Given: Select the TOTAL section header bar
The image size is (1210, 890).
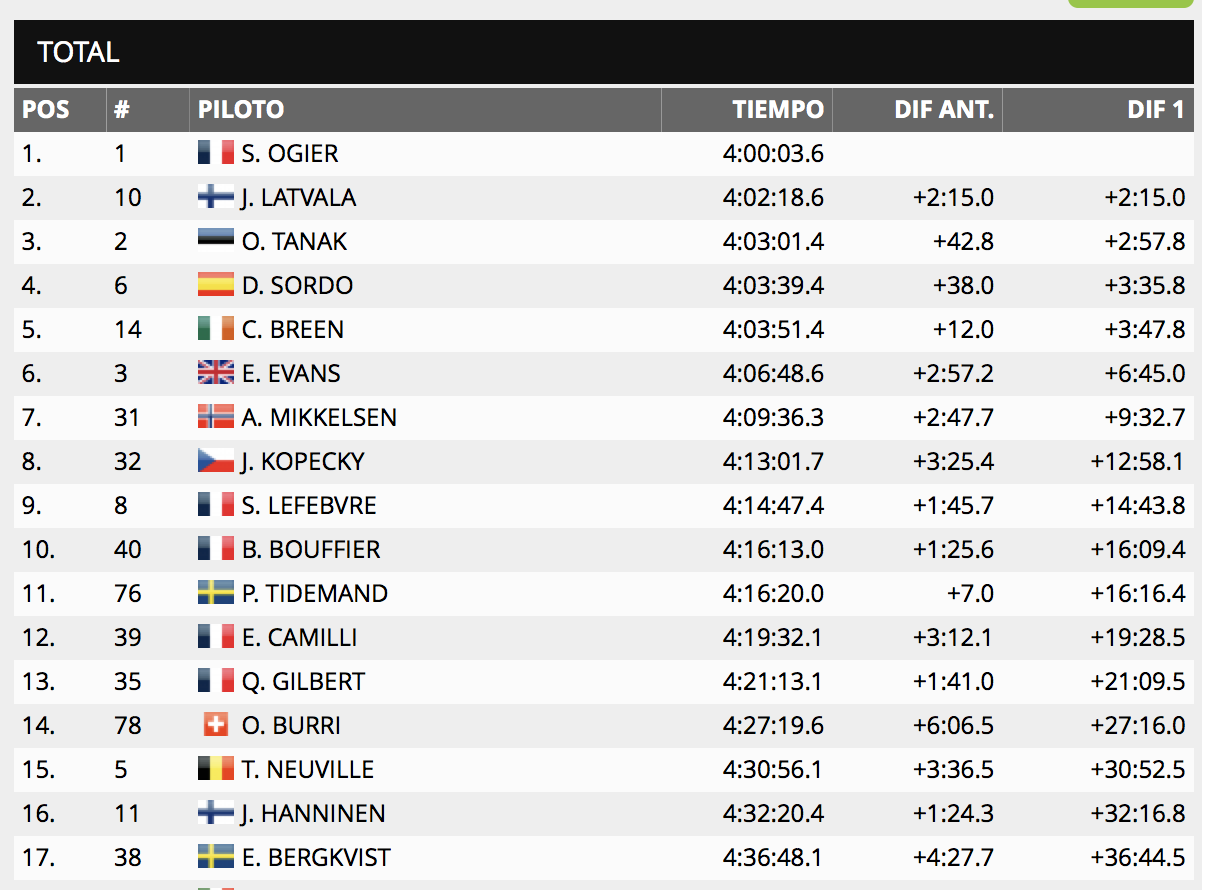Looking at the screenshot, I should (x=603, y=52).
